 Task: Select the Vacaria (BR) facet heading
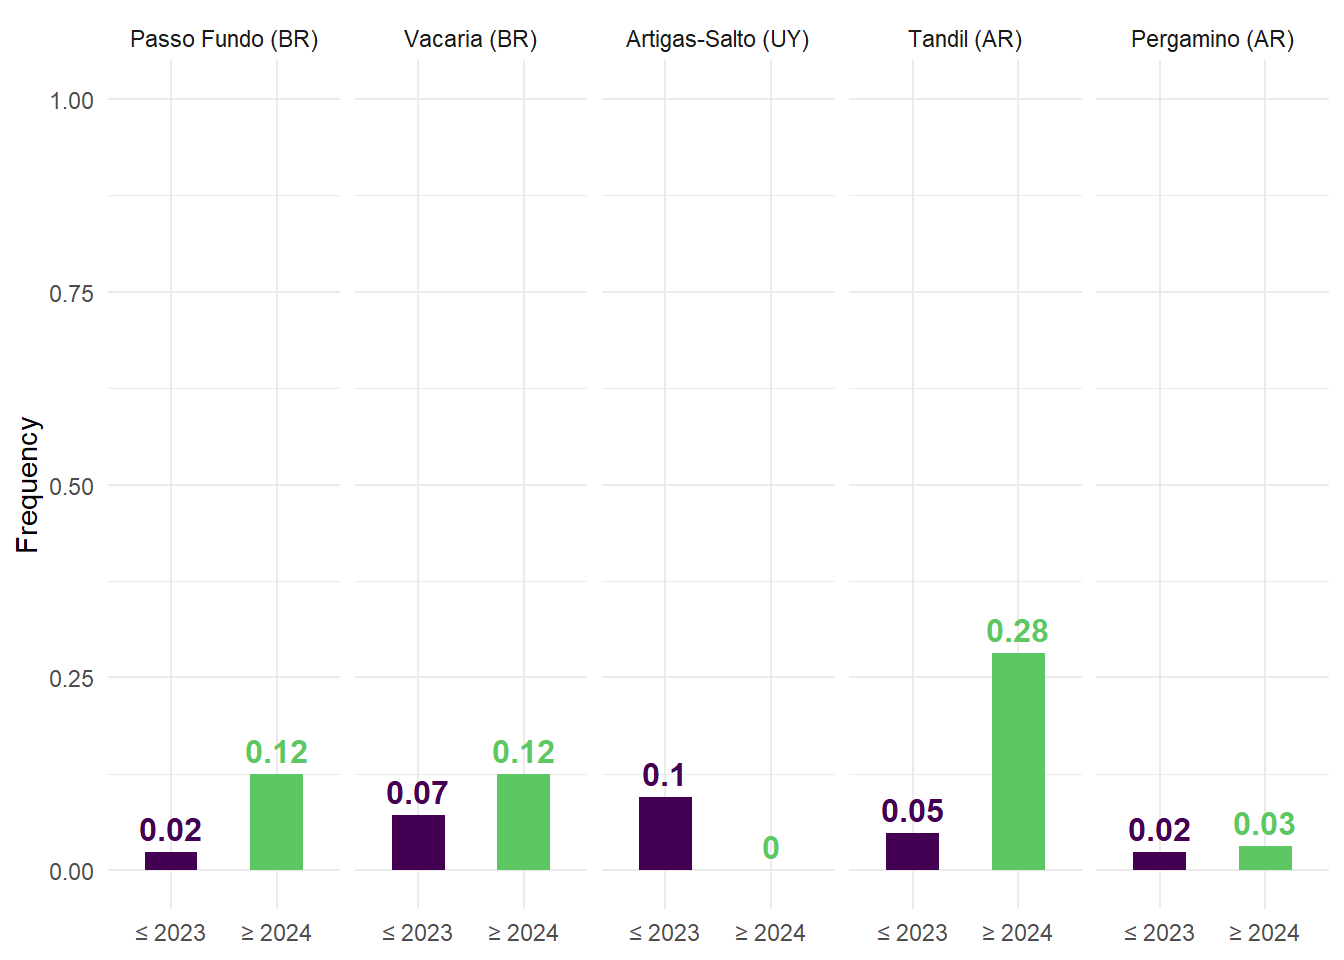pos(470,40)
